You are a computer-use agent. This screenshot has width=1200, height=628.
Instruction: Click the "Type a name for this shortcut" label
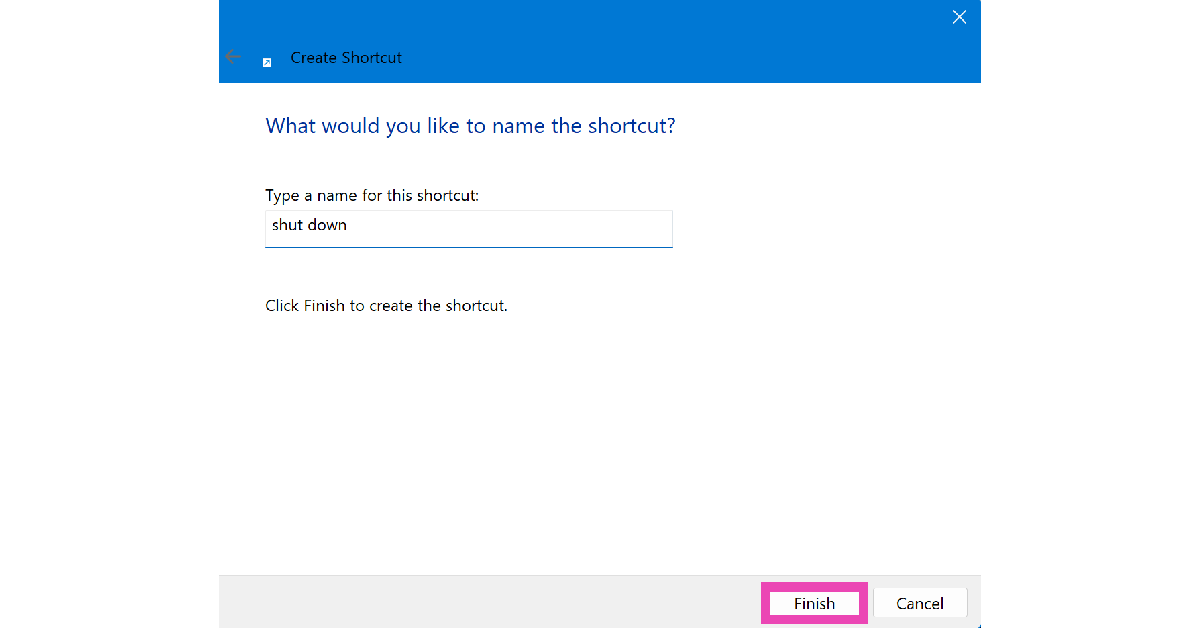pyautogui.click(x=372, y=195)
